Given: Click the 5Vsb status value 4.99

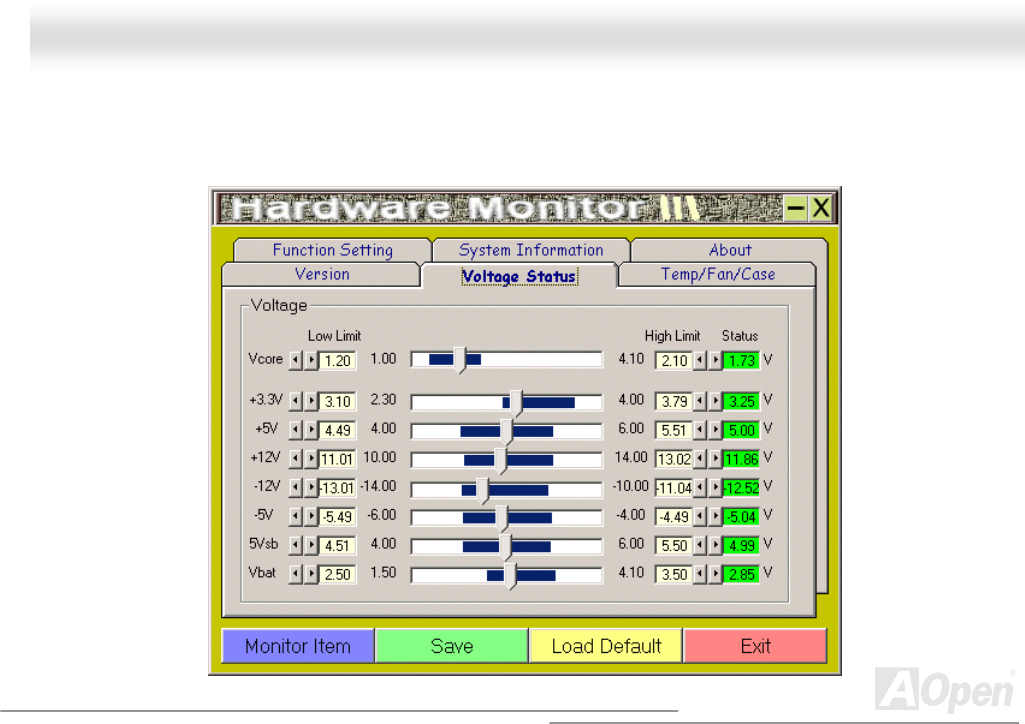Looking at the screenshot, I should point(741,546).
